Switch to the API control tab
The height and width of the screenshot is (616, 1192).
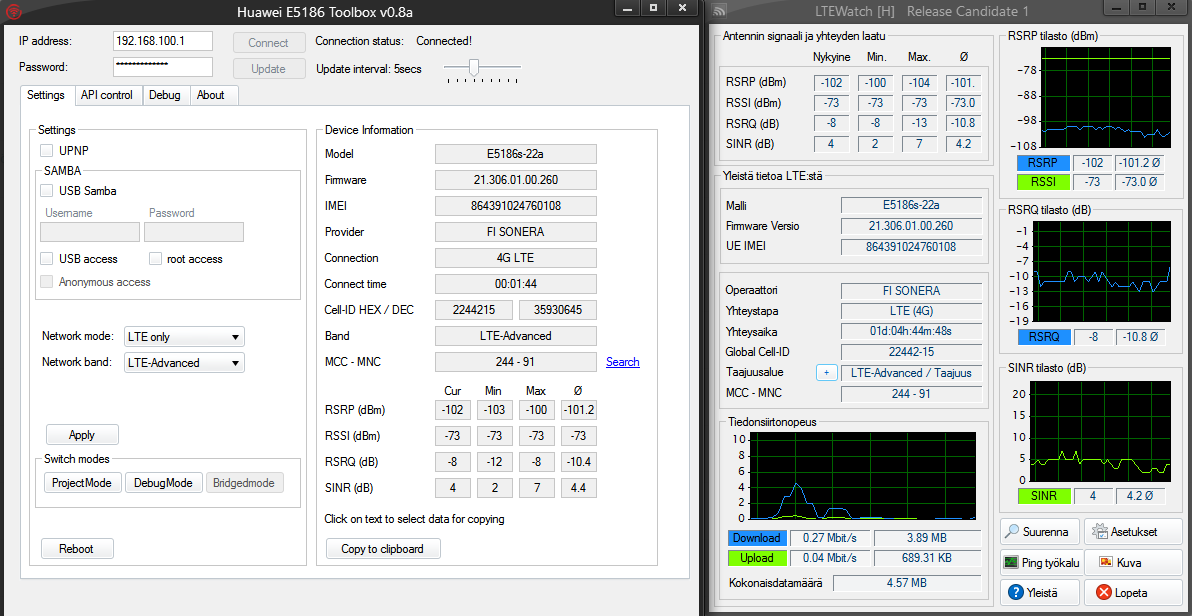107,95
